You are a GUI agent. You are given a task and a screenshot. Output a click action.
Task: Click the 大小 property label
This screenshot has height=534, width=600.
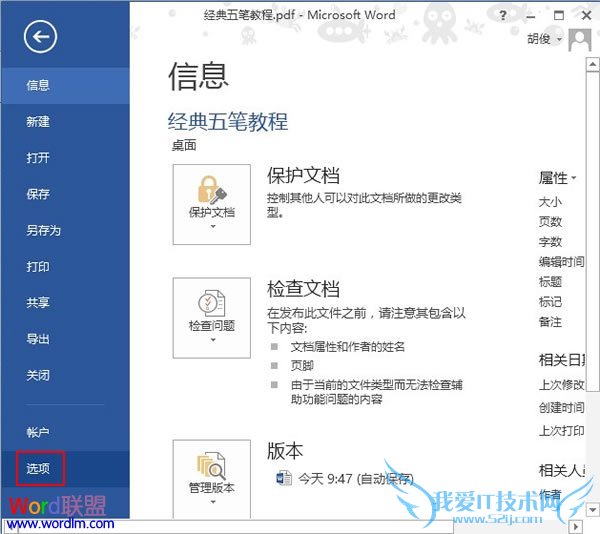[550, 202]
